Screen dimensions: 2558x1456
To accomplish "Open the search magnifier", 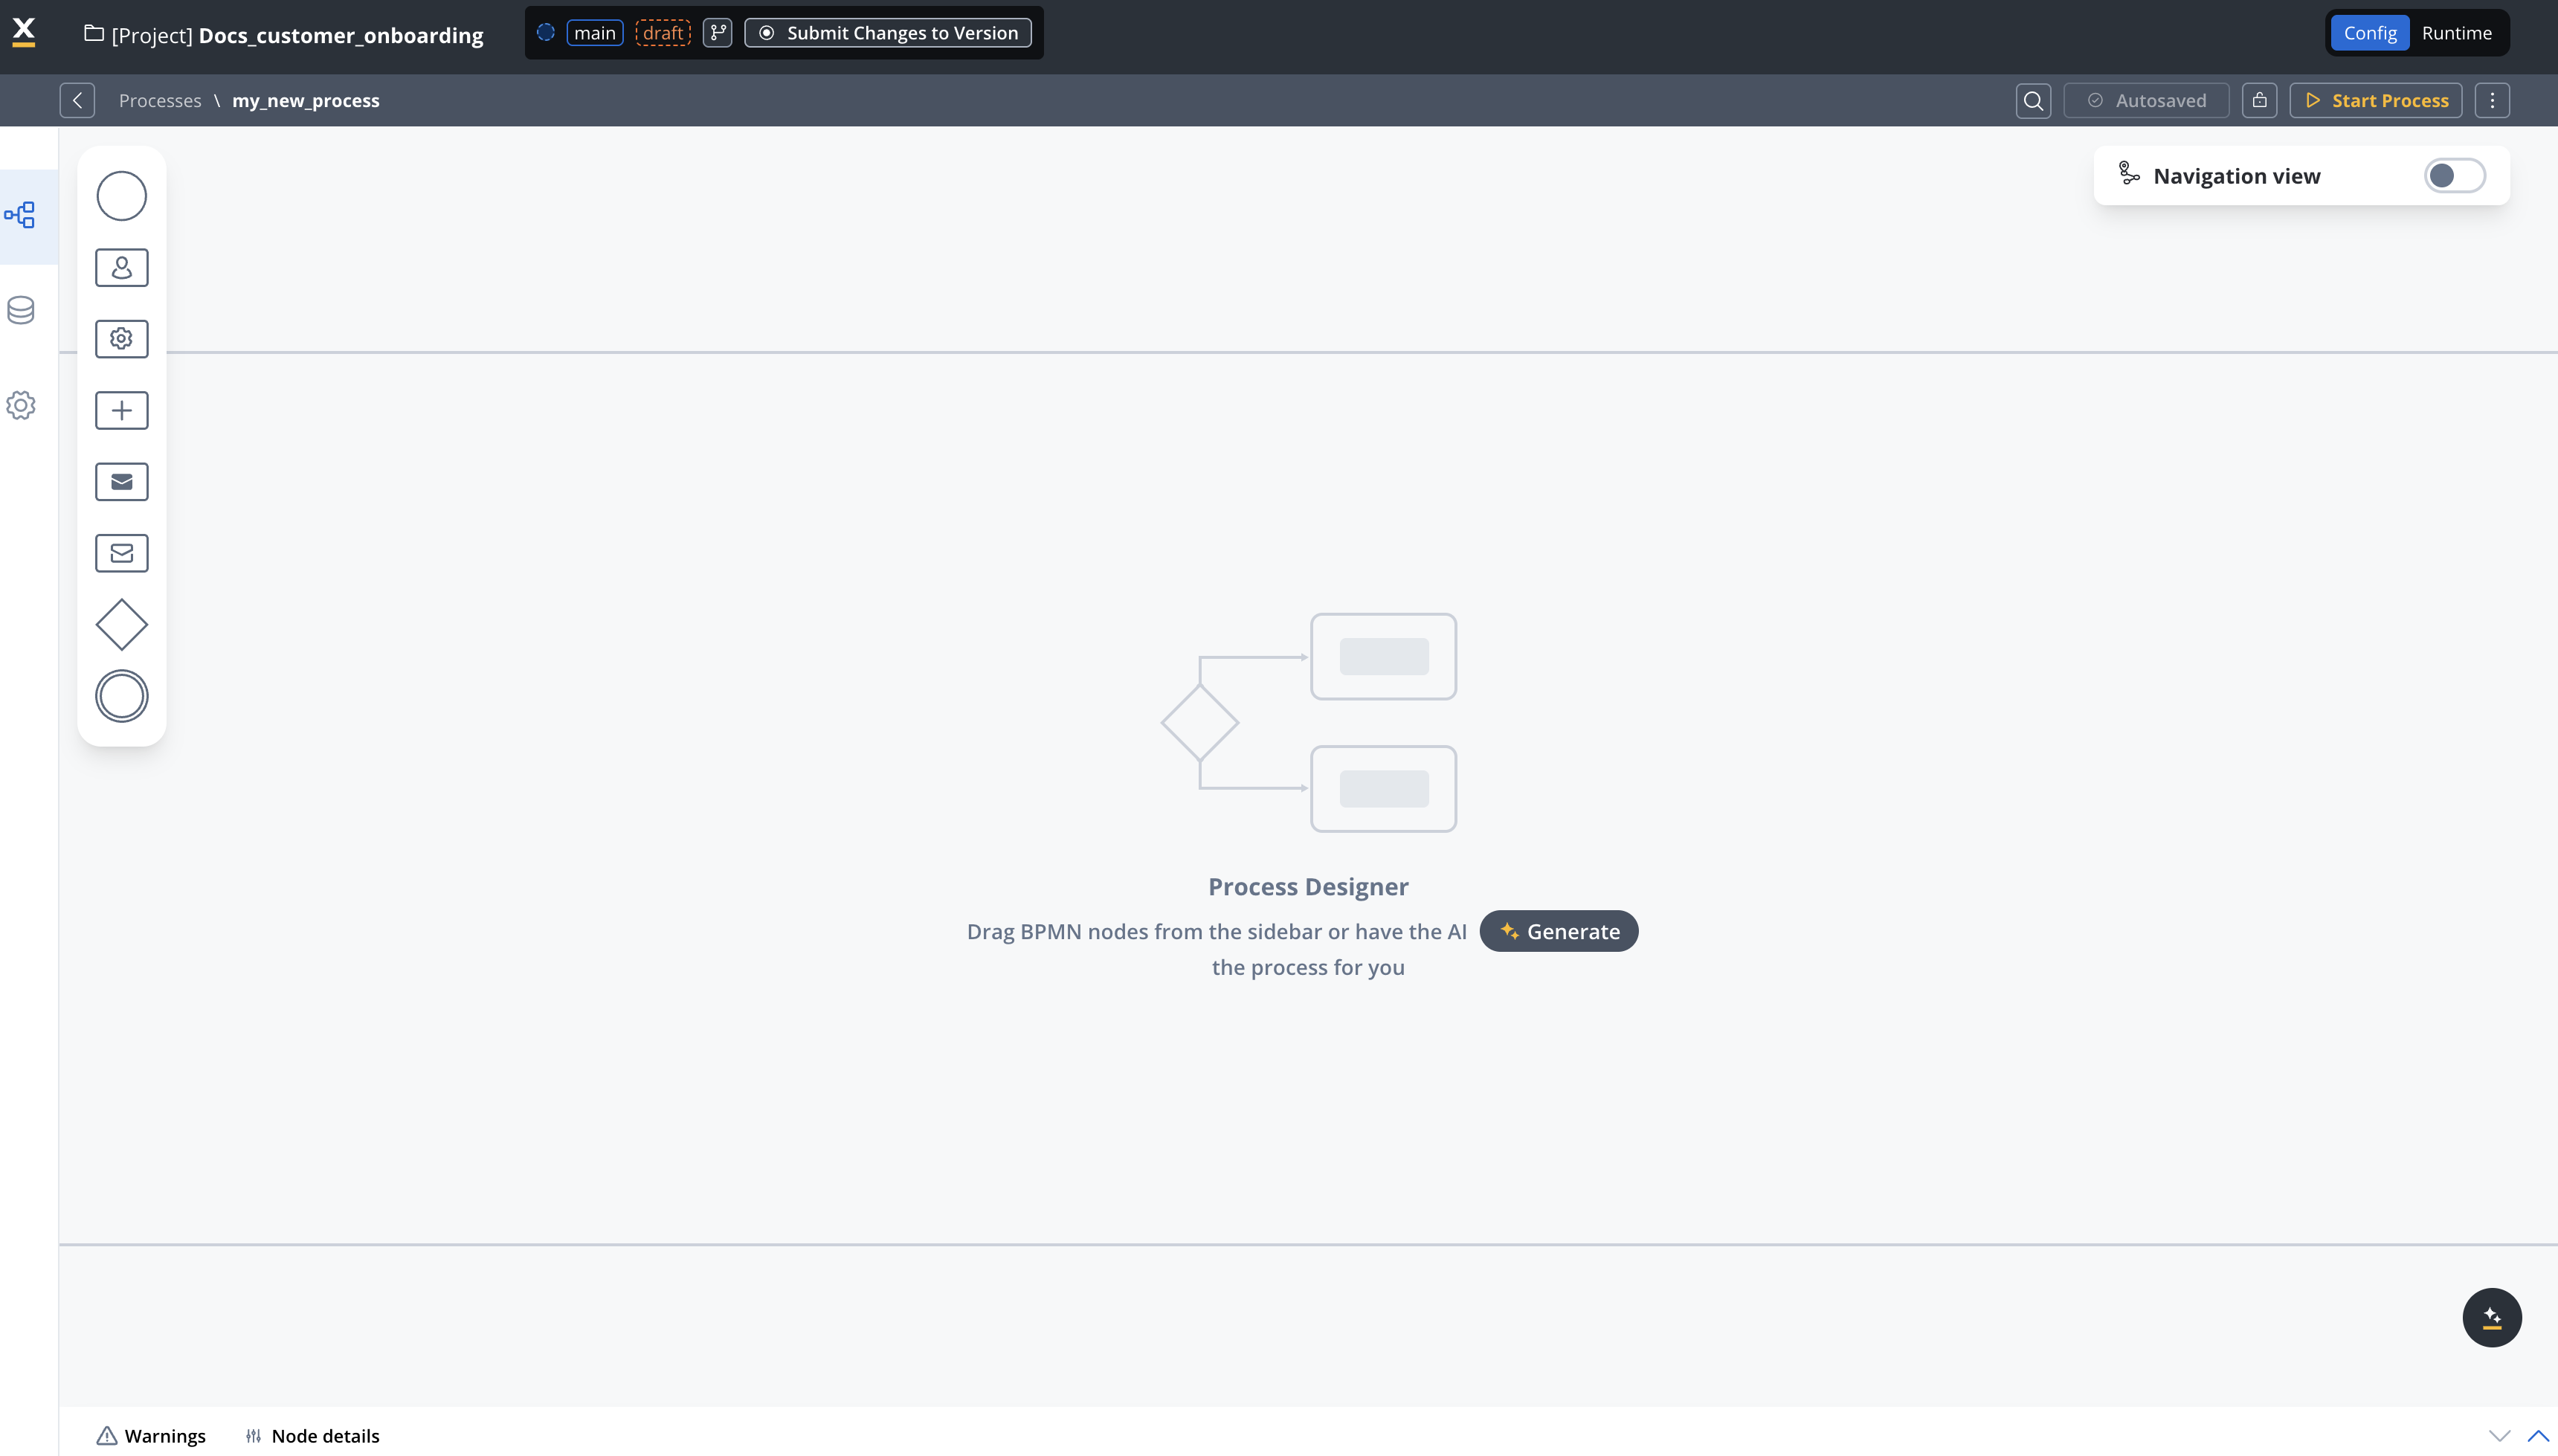I will pyautogui.click(x=2033, y=101).
